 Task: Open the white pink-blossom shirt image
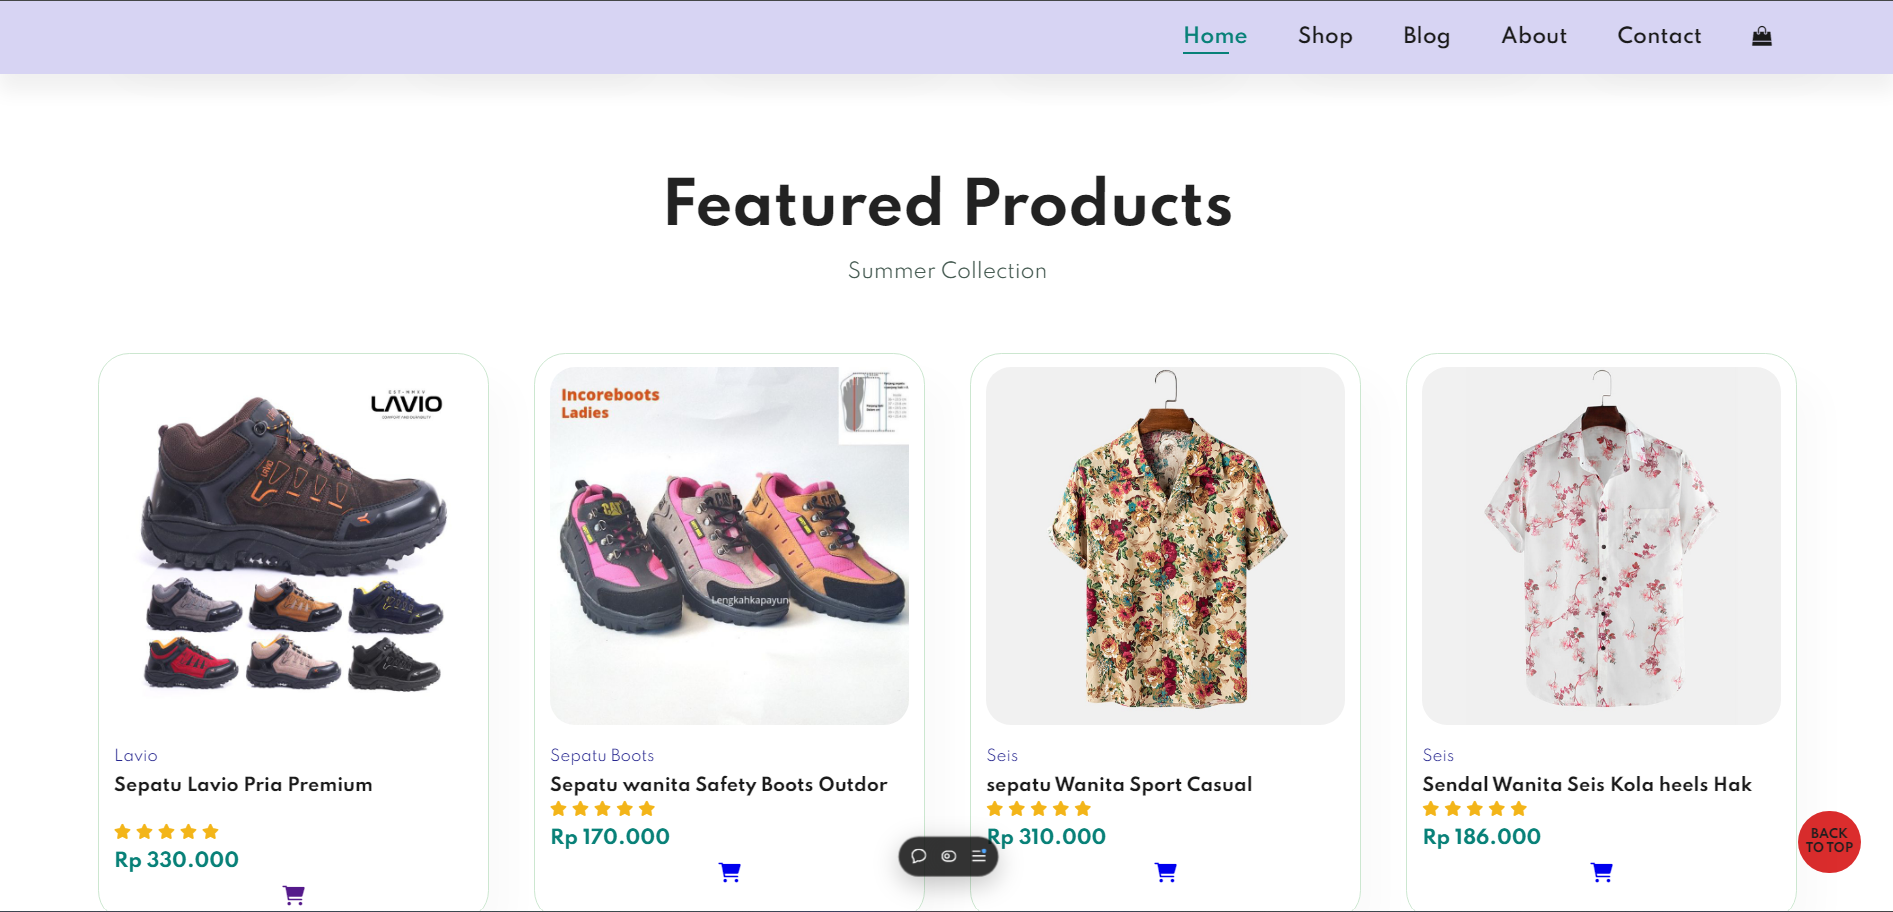(1601, 545)
